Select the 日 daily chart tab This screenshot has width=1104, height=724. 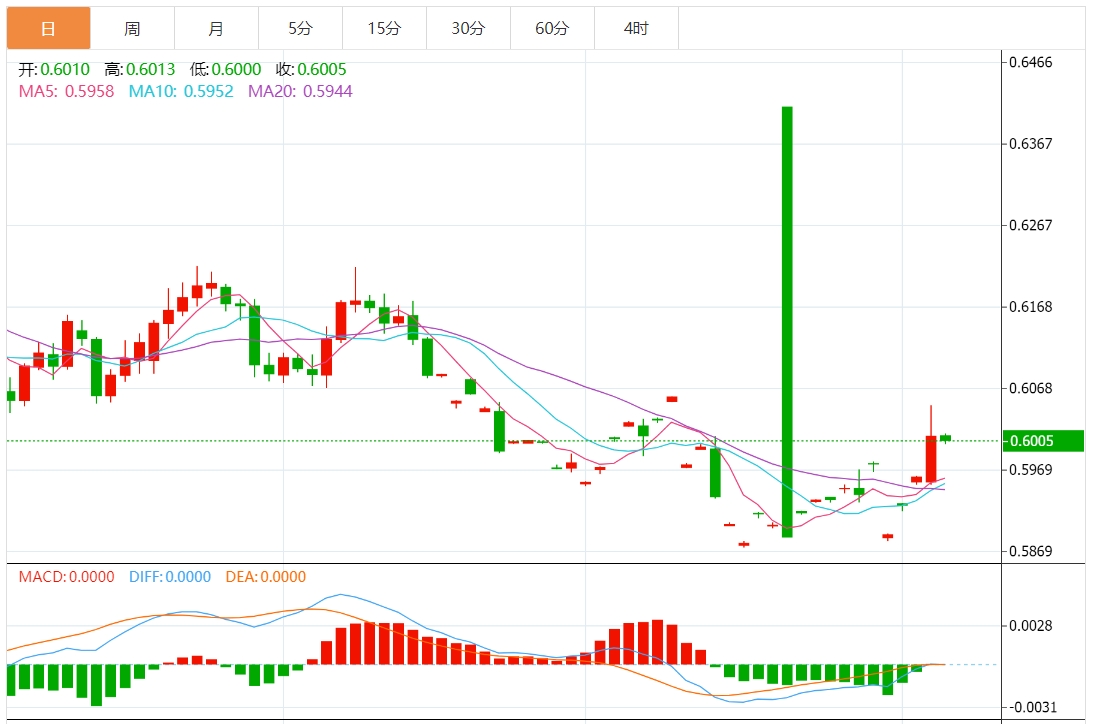tap(49, 28)
